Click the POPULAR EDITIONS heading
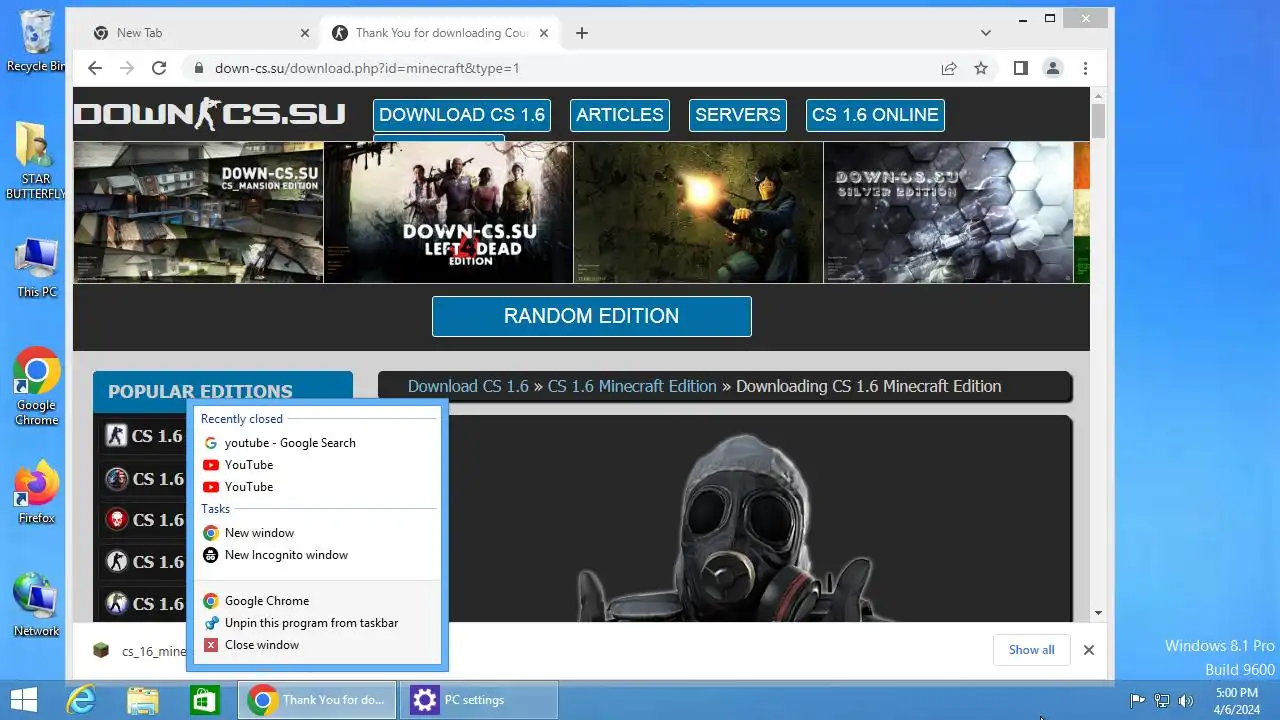 pos(200,392)
